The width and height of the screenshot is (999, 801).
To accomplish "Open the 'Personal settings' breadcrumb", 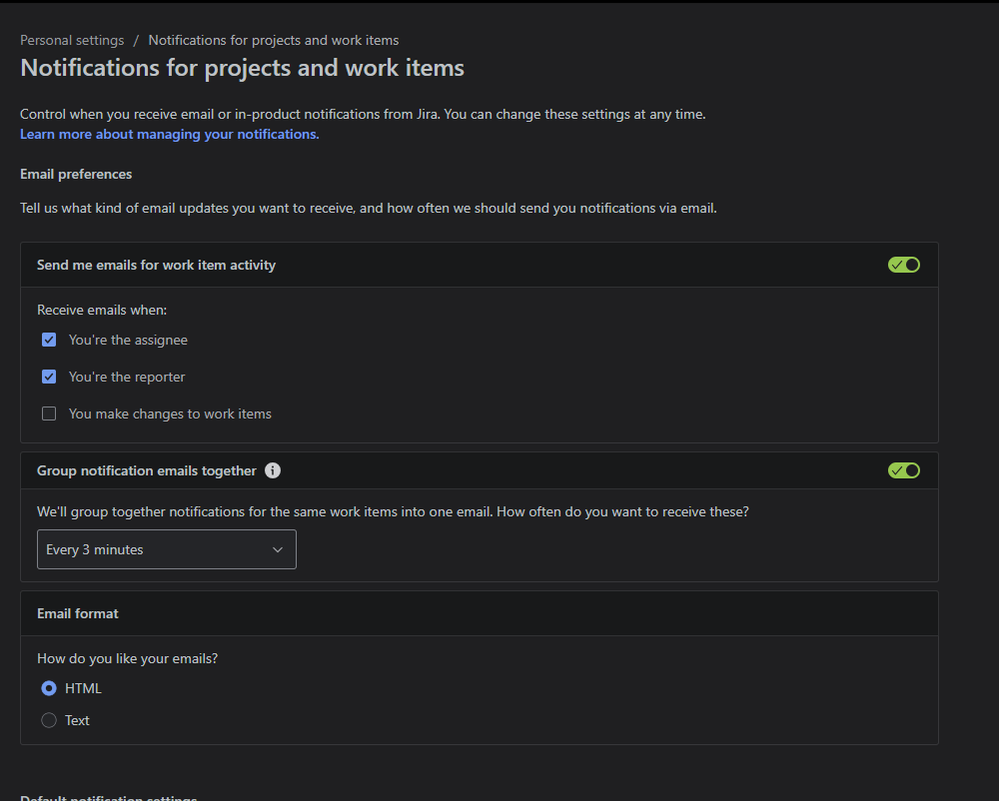I will point(71,40).
